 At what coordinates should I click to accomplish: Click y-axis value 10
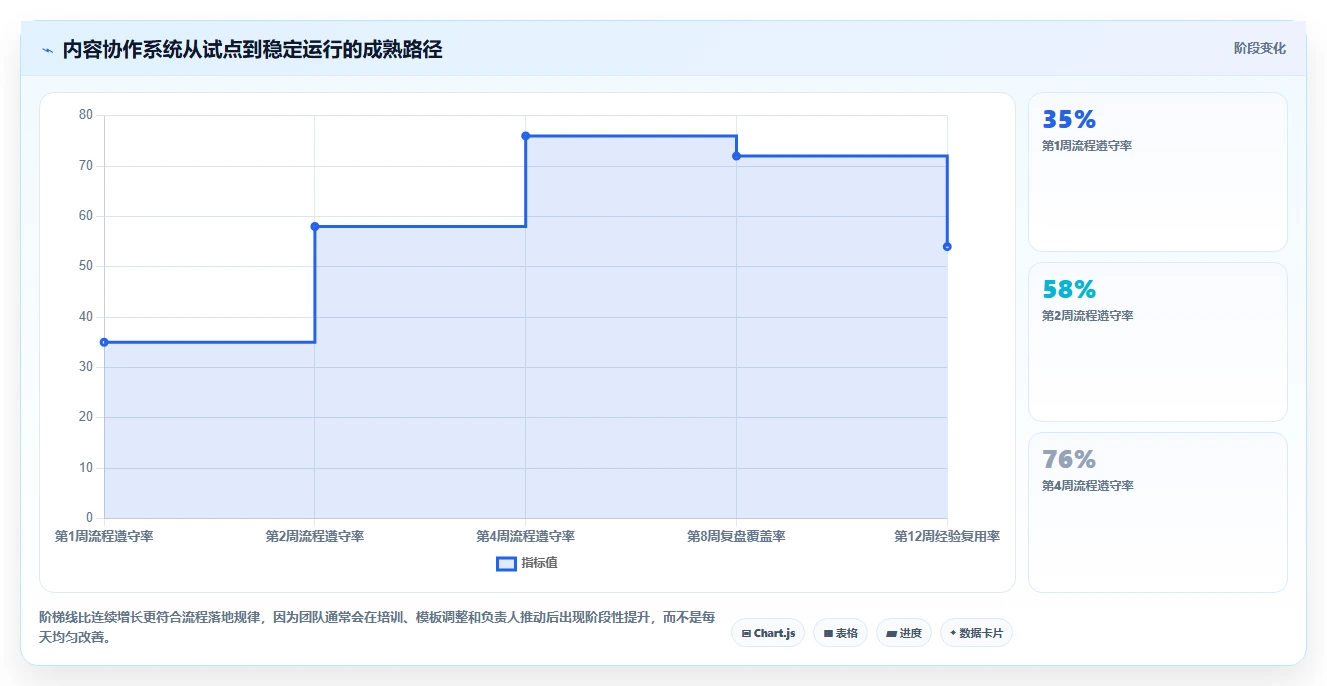click(86, 468)
